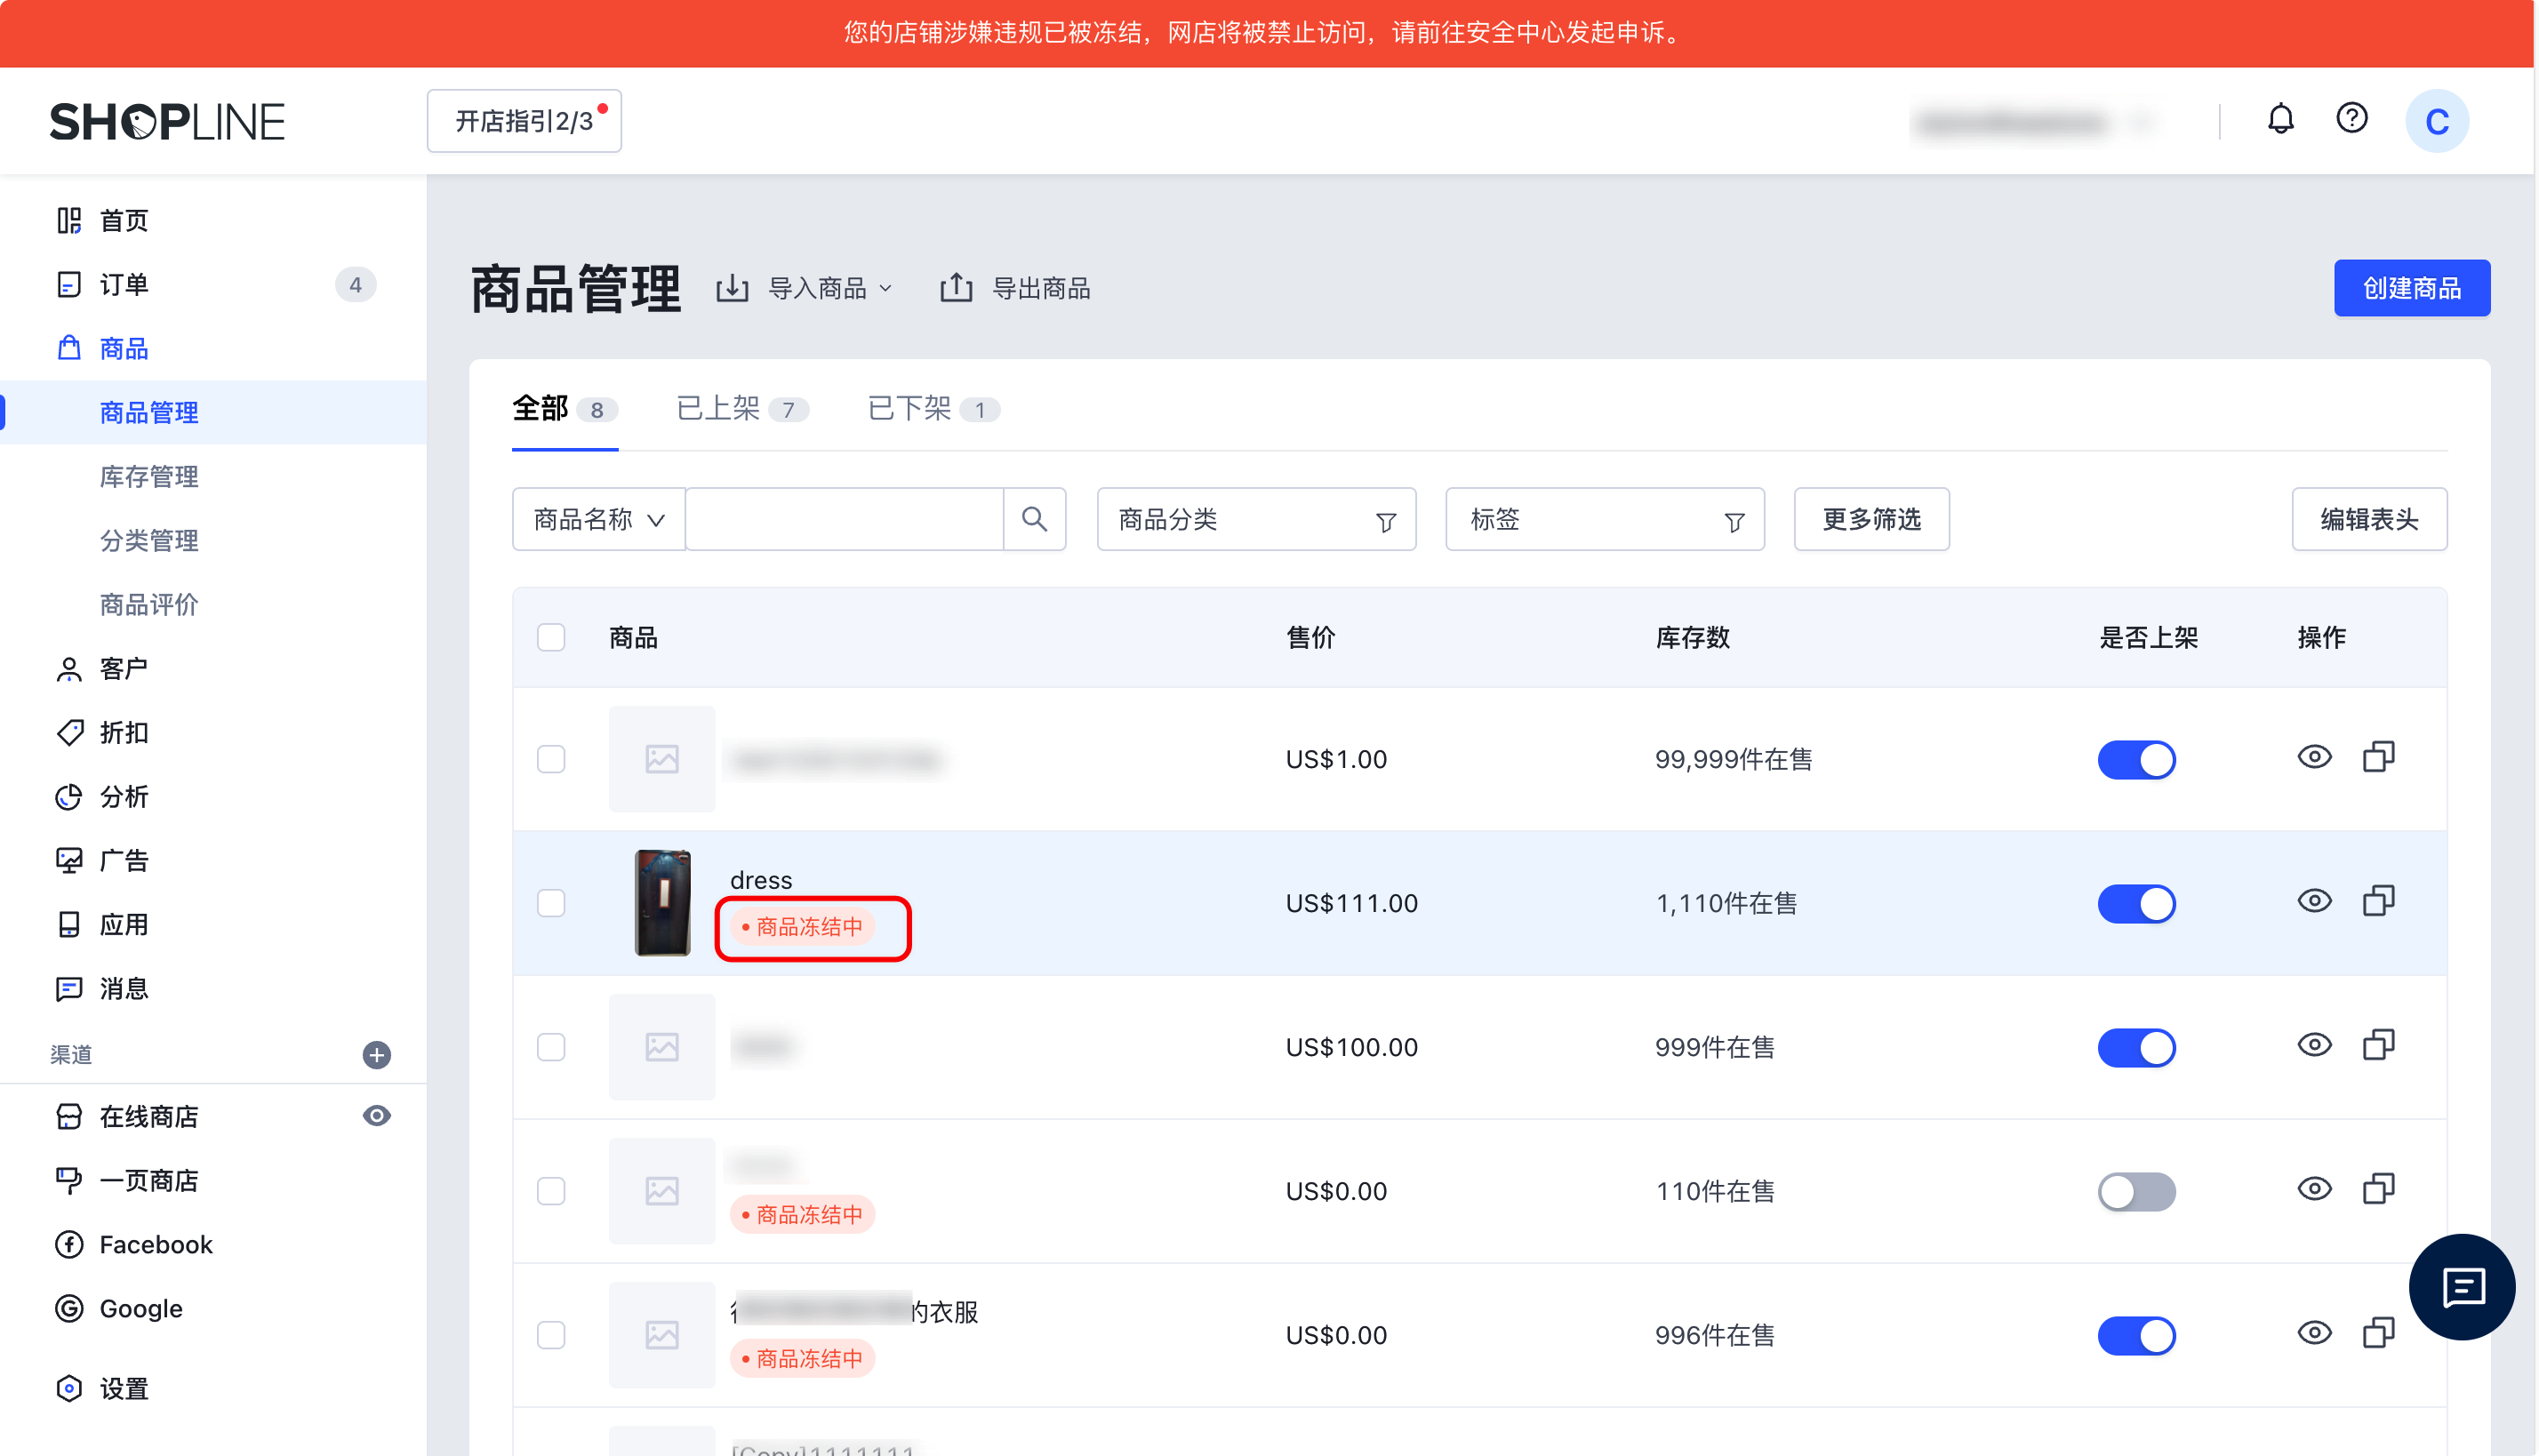
Task: Go to 库存管理 submenu
Action: point(149,476)
